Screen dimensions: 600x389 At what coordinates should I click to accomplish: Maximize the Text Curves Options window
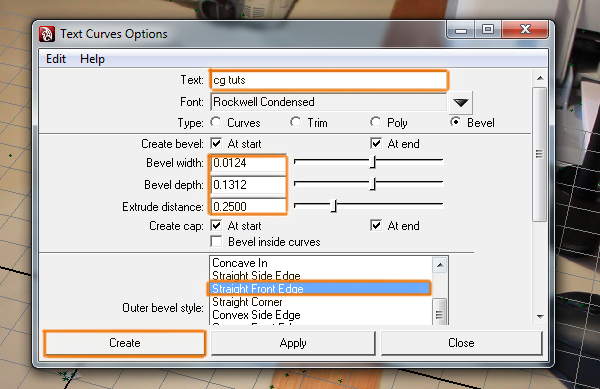click(488, 30)
